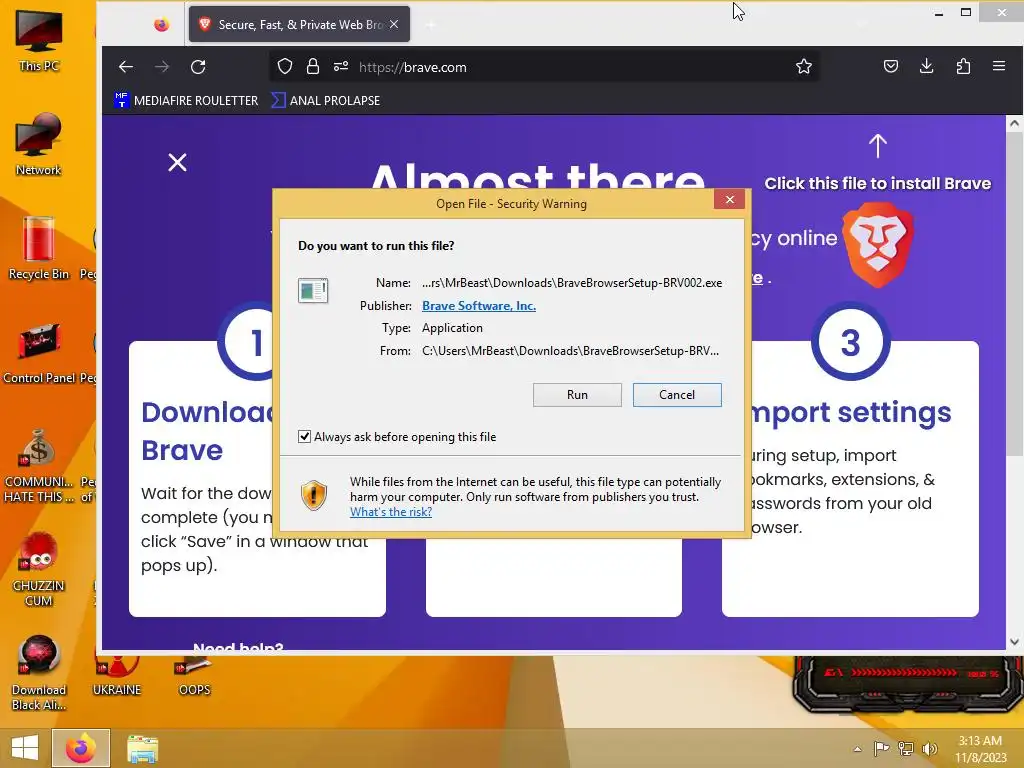Screen dimensions: 1024x768
Task: Open File Explorer from taskbar
Action: click(142, 748)
